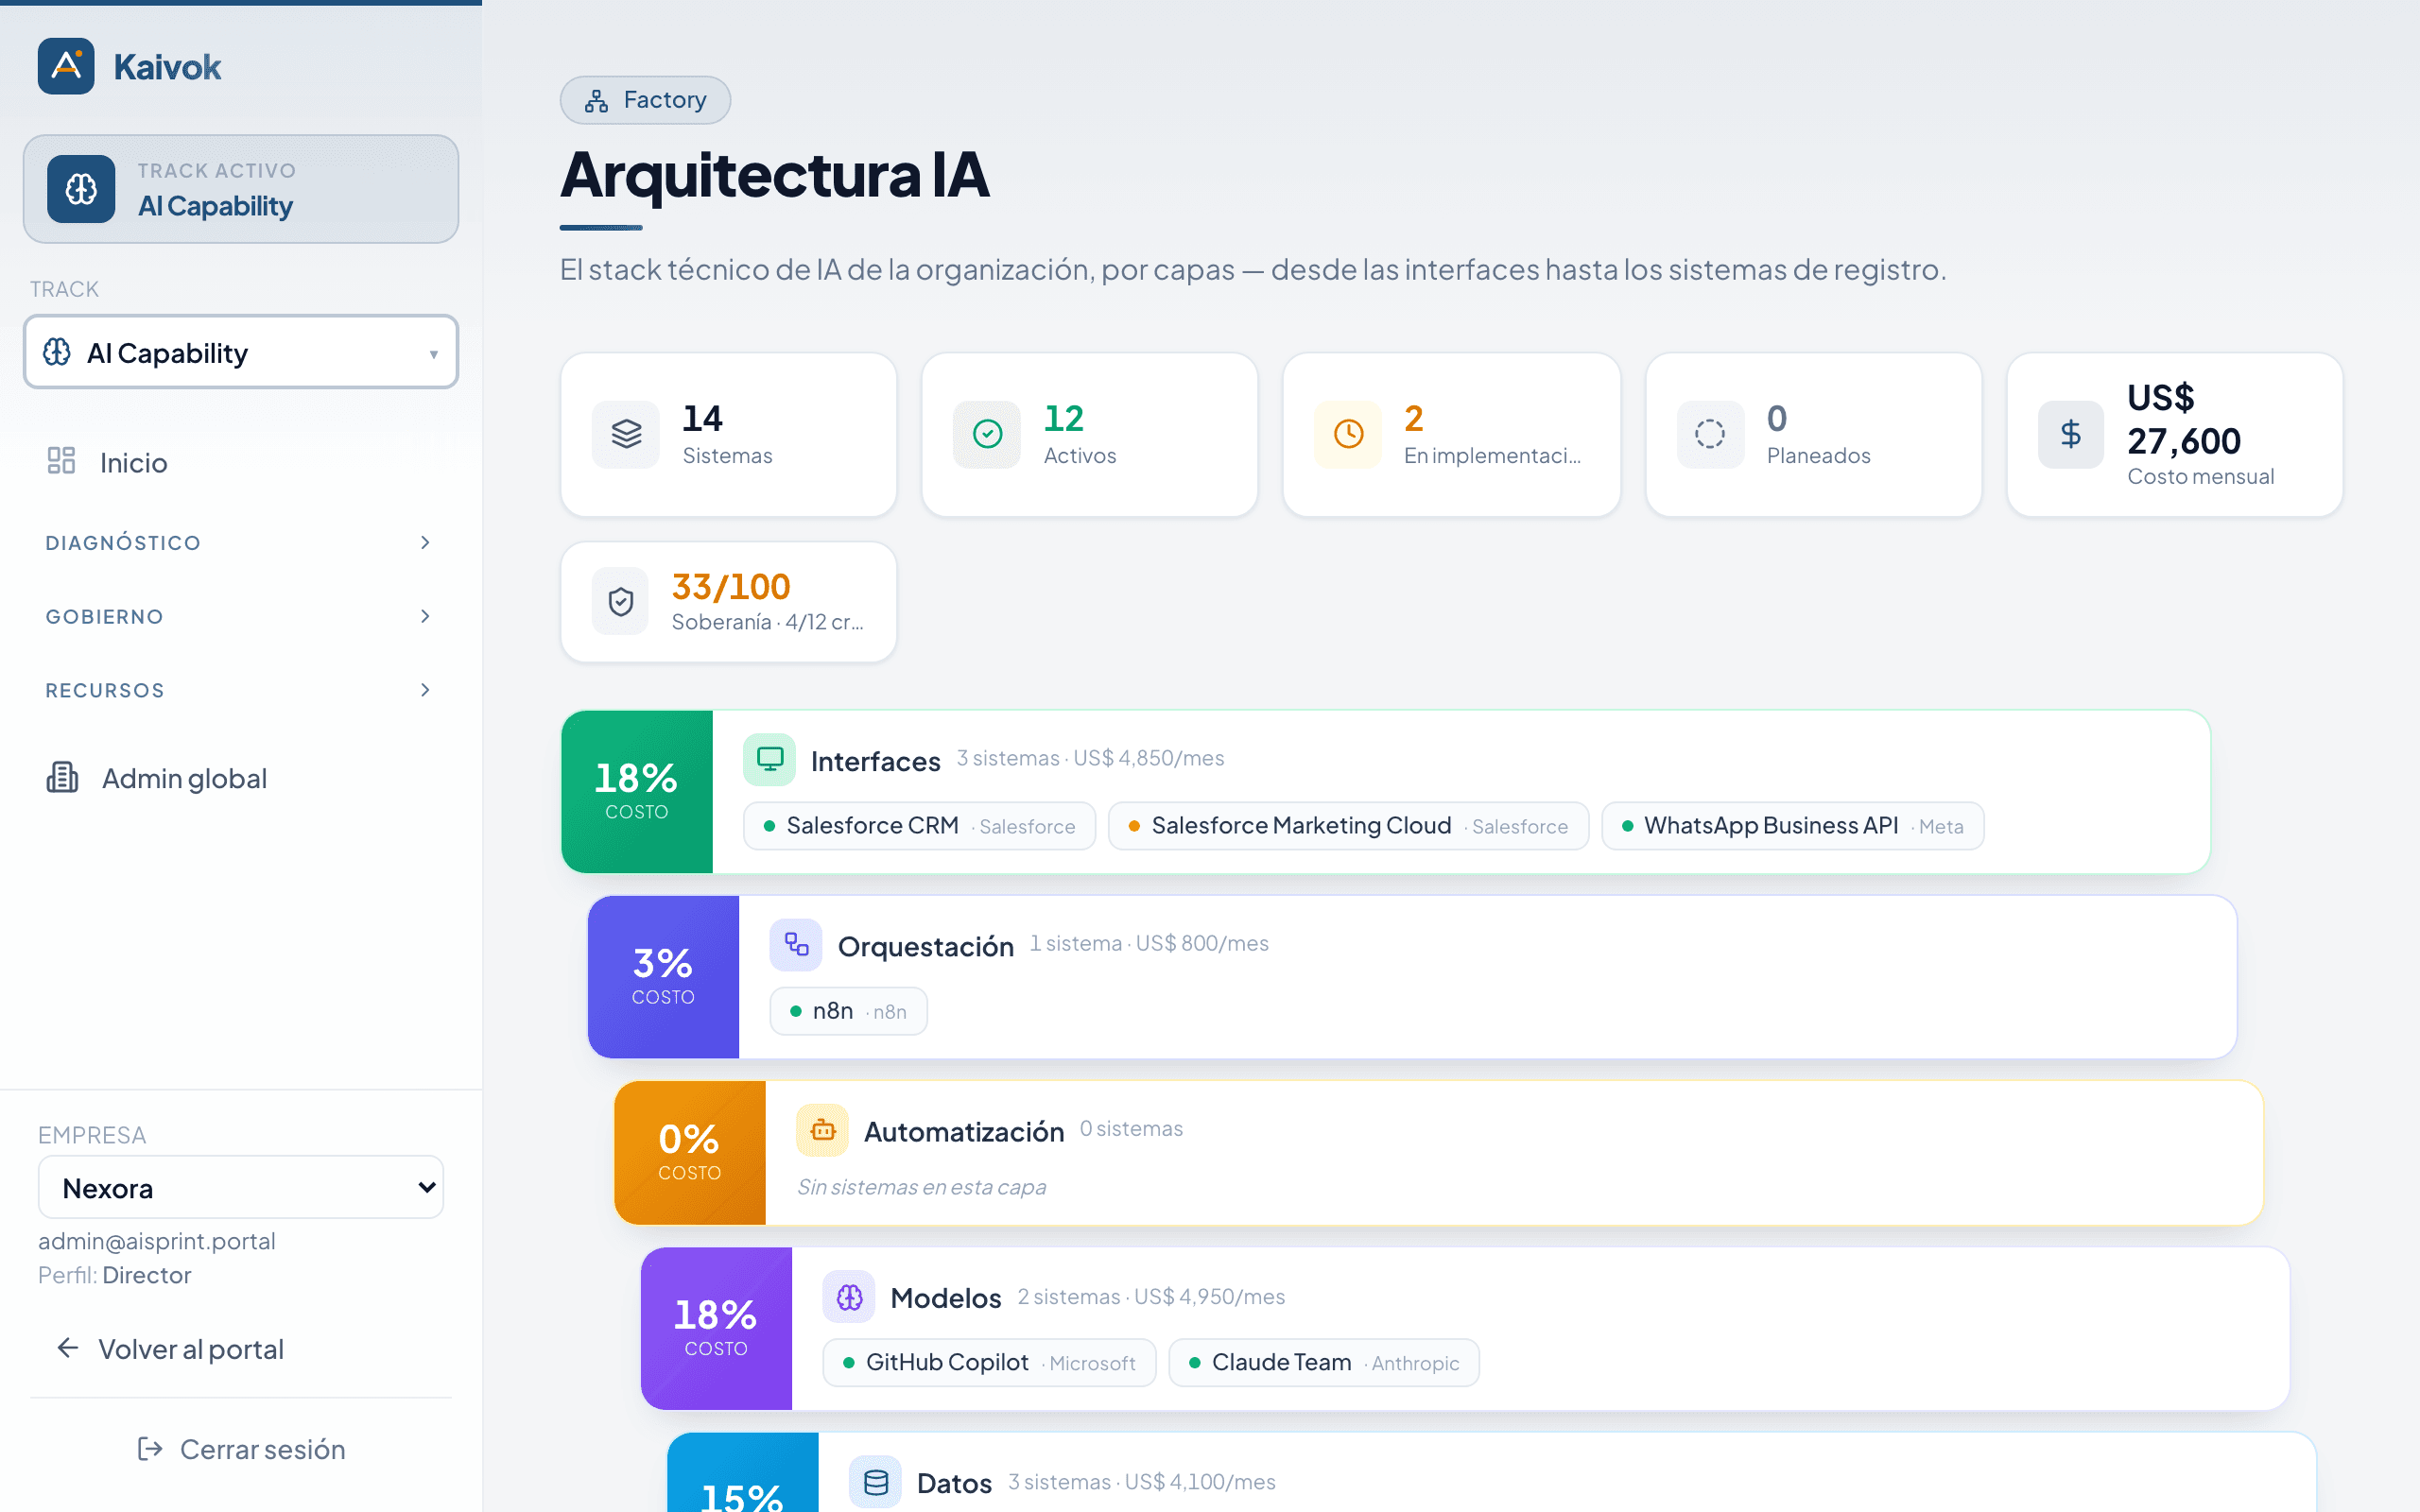Click 'Sin sistemas en esta capa' text
Viewport: 2420px width, 1512px height.
pyautogui.click(x=921, y=1187)
